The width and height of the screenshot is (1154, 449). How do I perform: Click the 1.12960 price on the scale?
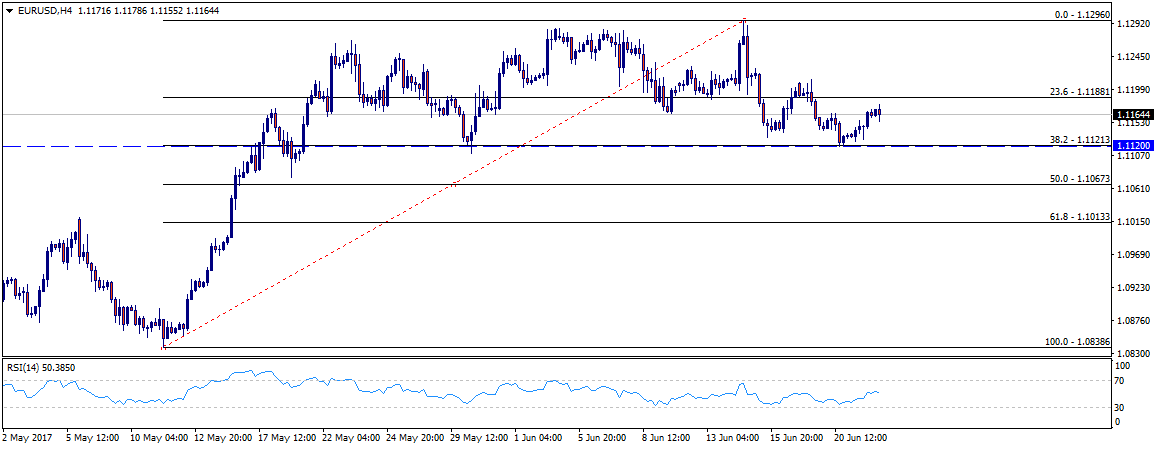(x=1132, y=24)
